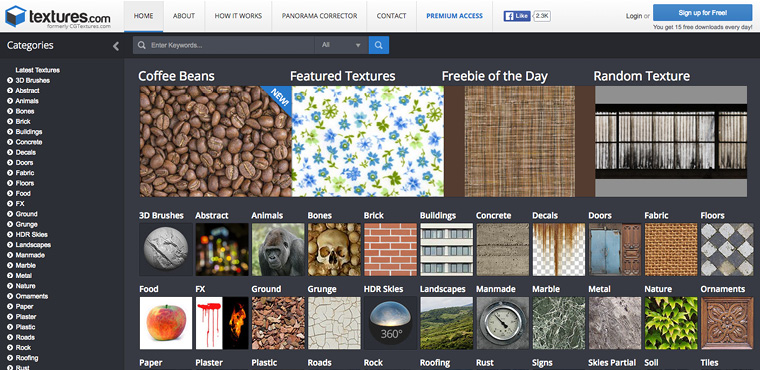The image size is (760, 370).
Task: Expand the Decals sidebar category
Action: [10, 152]
